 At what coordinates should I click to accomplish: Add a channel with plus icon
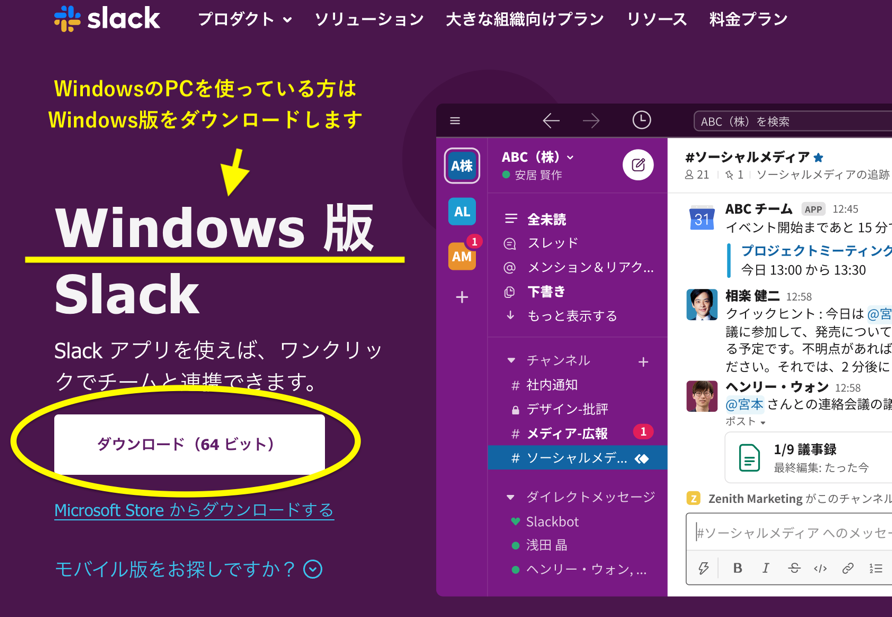point(643,362)
